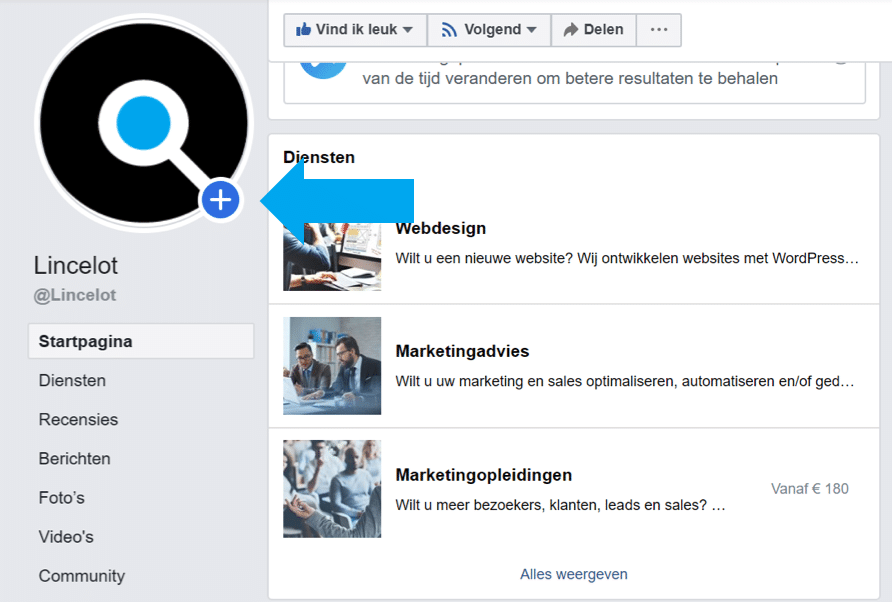Open Diensten in the sidebar menu

click(x=72, y=380)
